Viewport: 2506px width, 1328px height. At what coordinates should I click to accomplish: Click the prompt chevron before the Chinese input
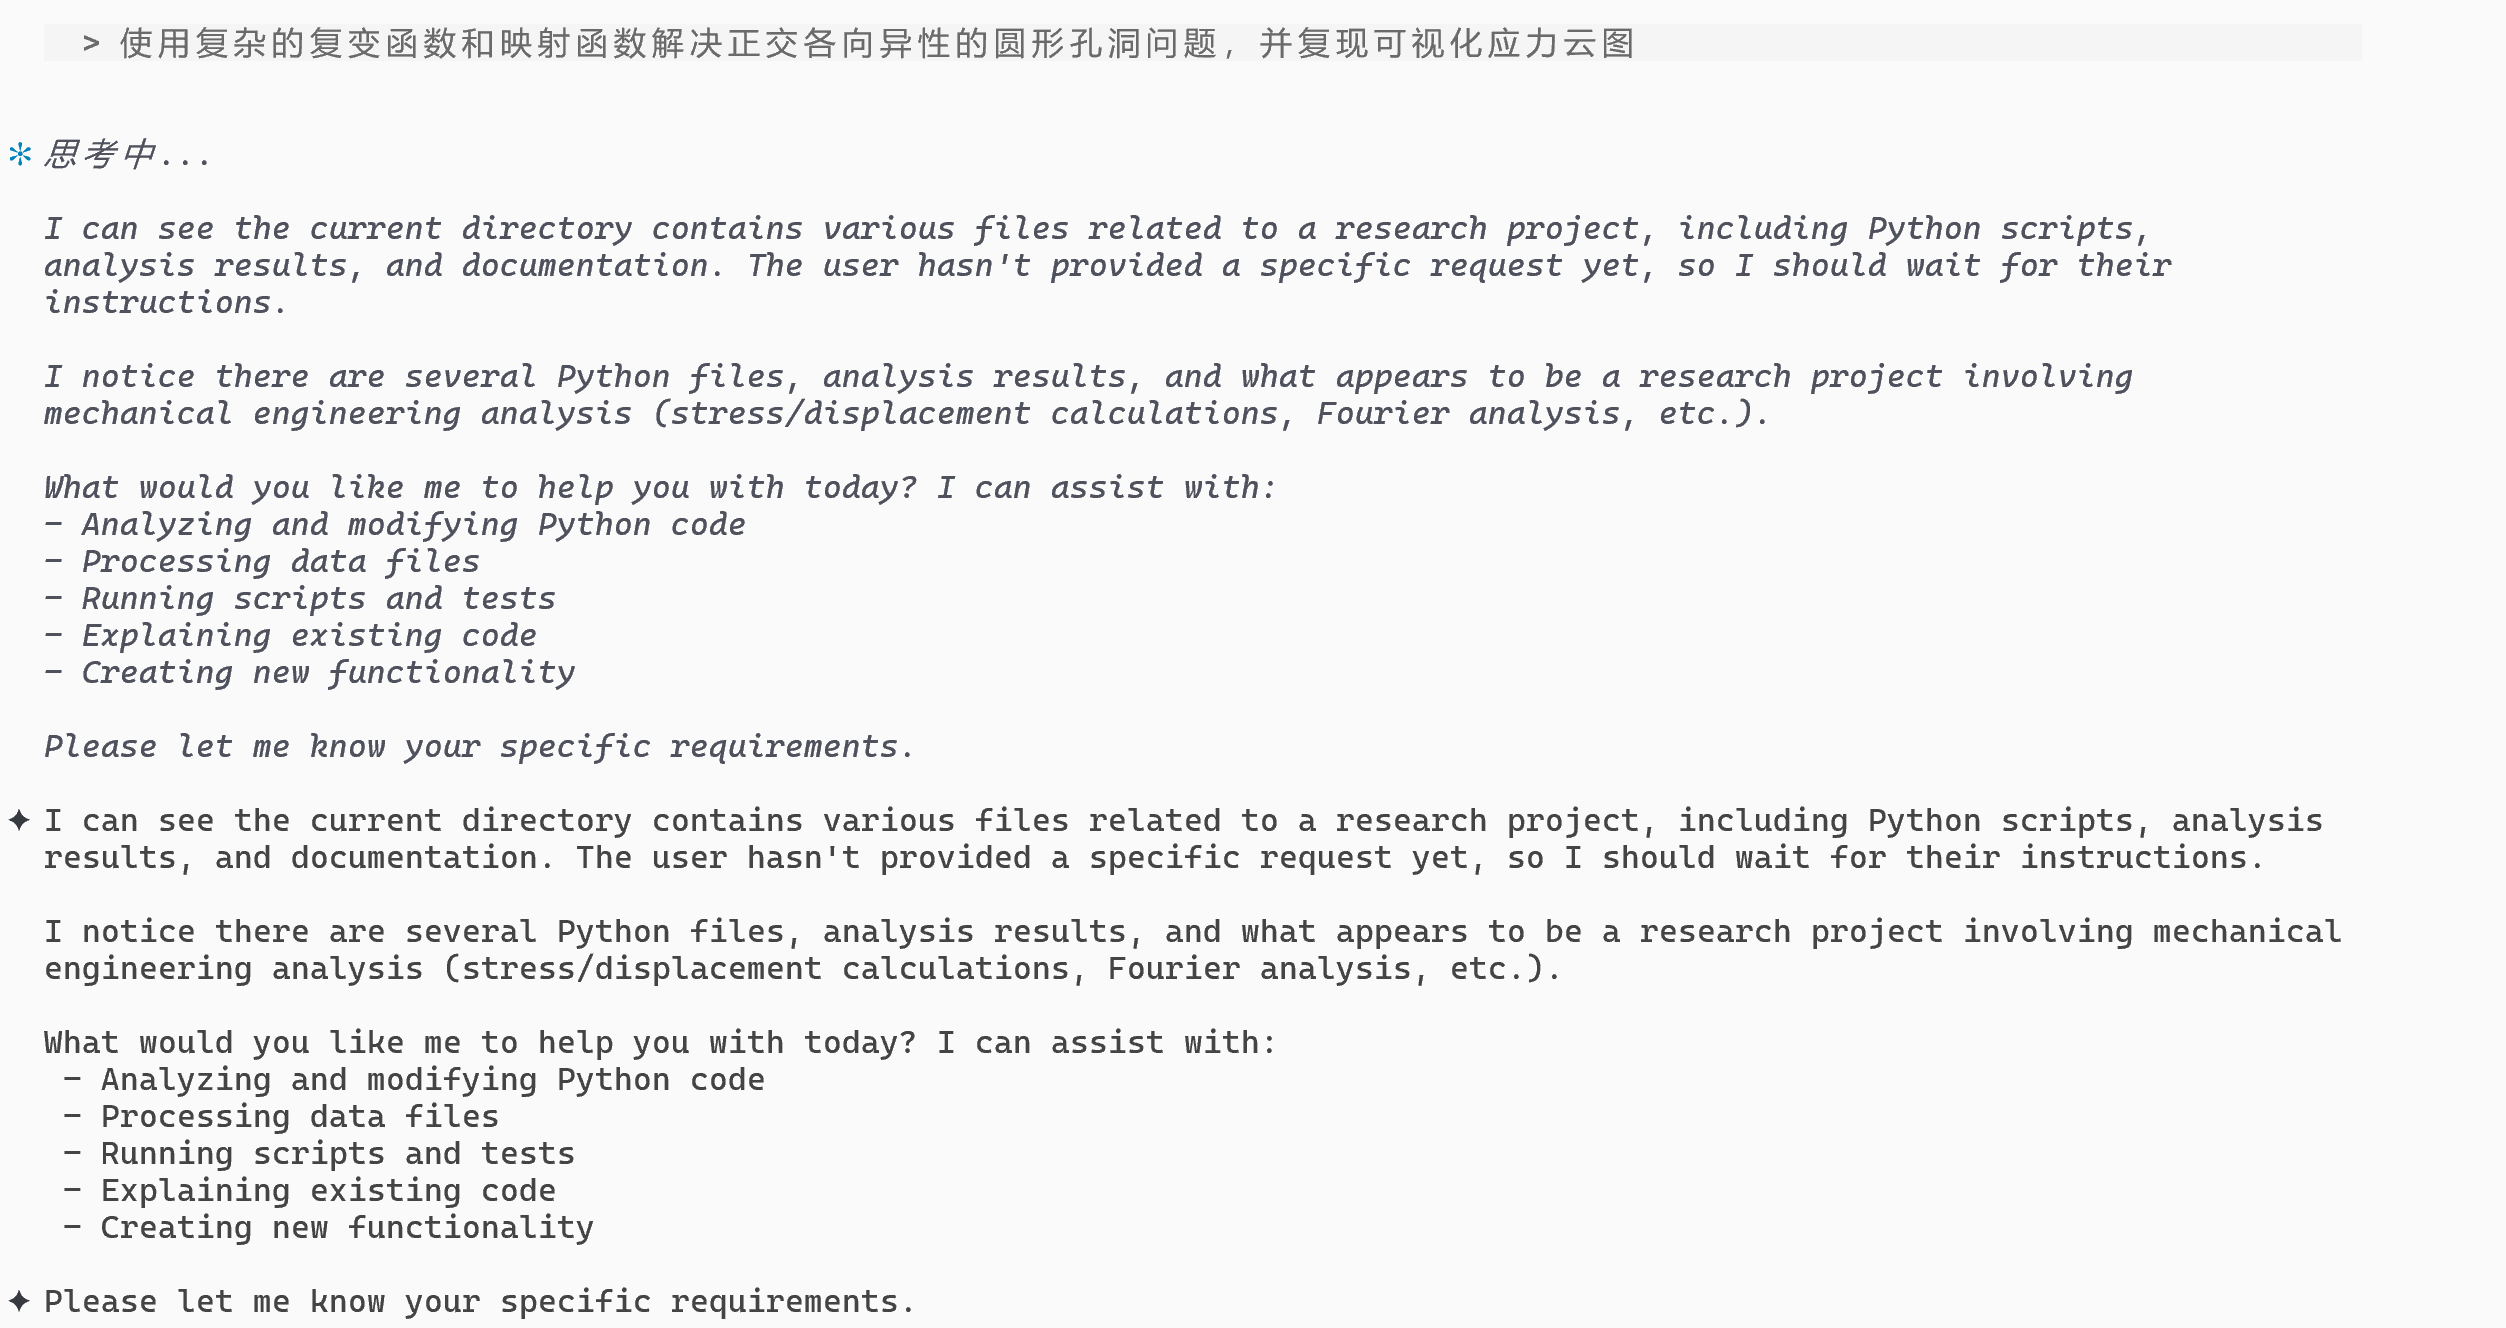coord(91,43)
